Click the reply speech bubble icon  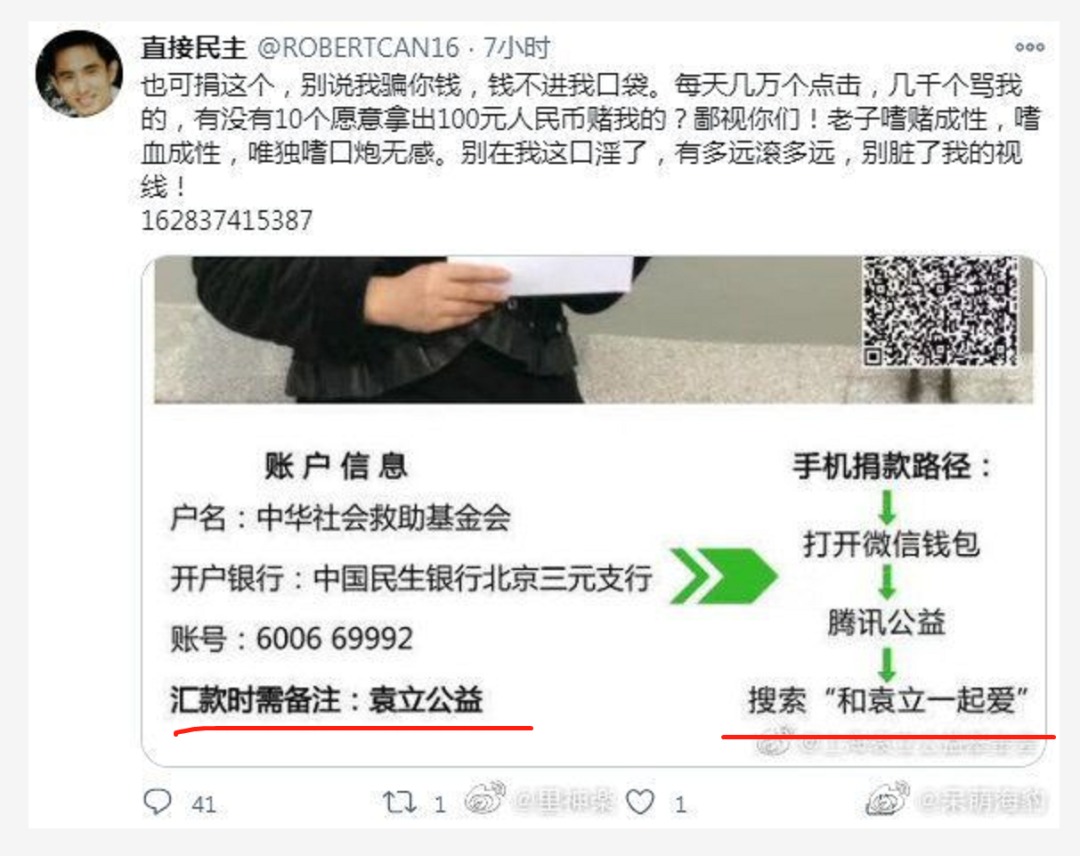pyautogui.click(x=157, y=802)
